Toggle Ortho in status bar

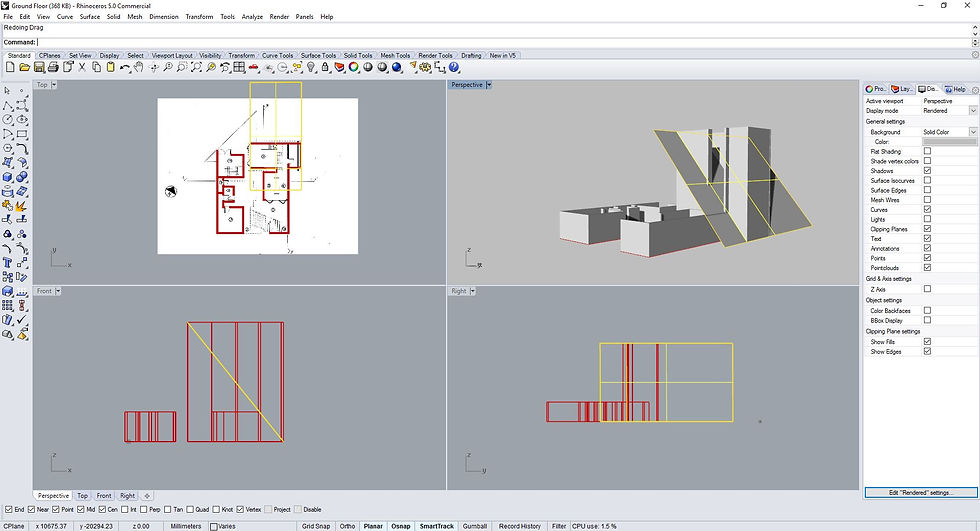(x=348, y=526)
